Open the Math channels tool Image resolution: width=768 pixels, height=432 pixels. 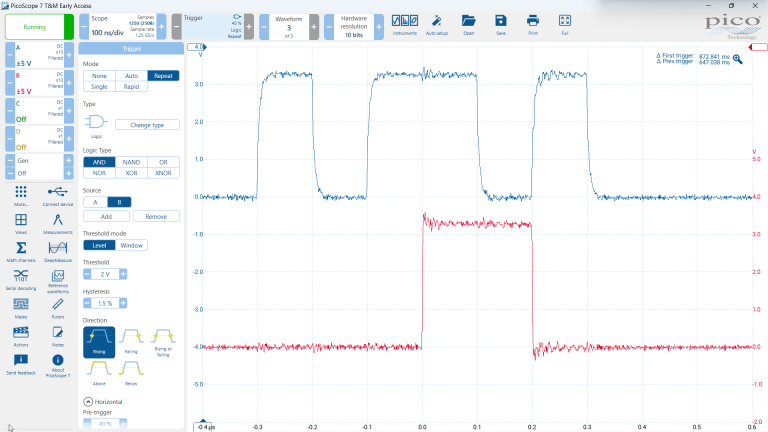coord(21,252)
